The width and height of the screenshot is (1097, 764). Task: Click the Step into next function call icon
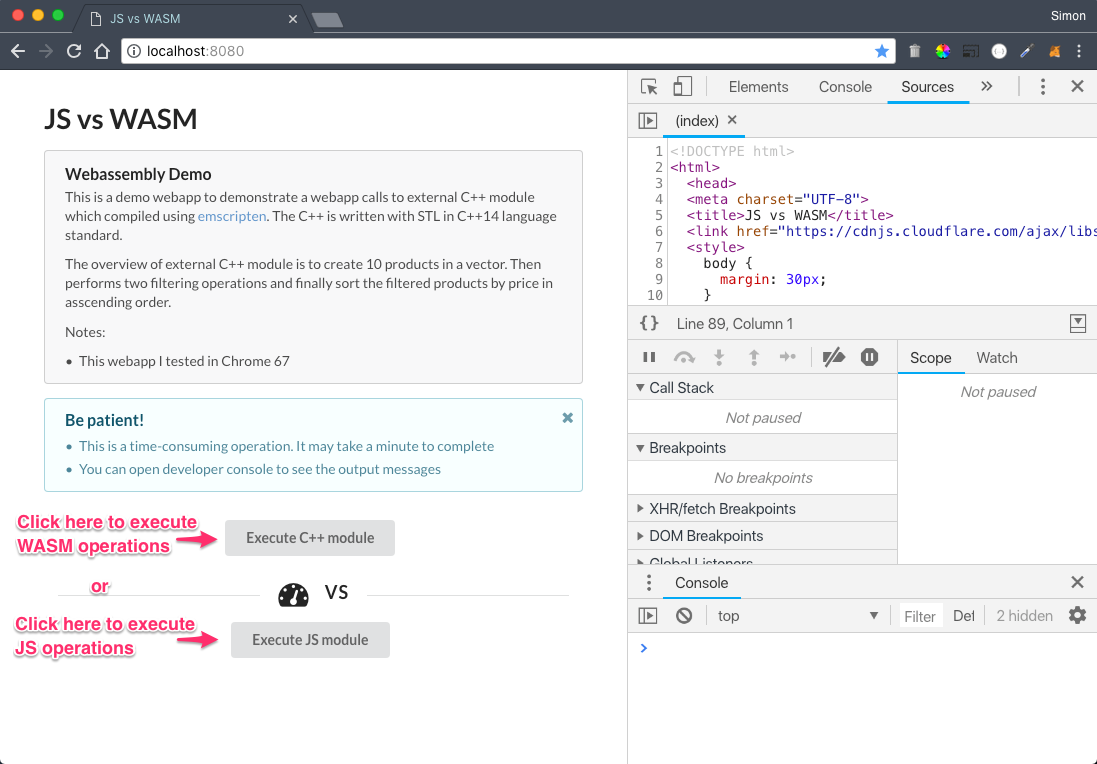[x=719, y=357]
